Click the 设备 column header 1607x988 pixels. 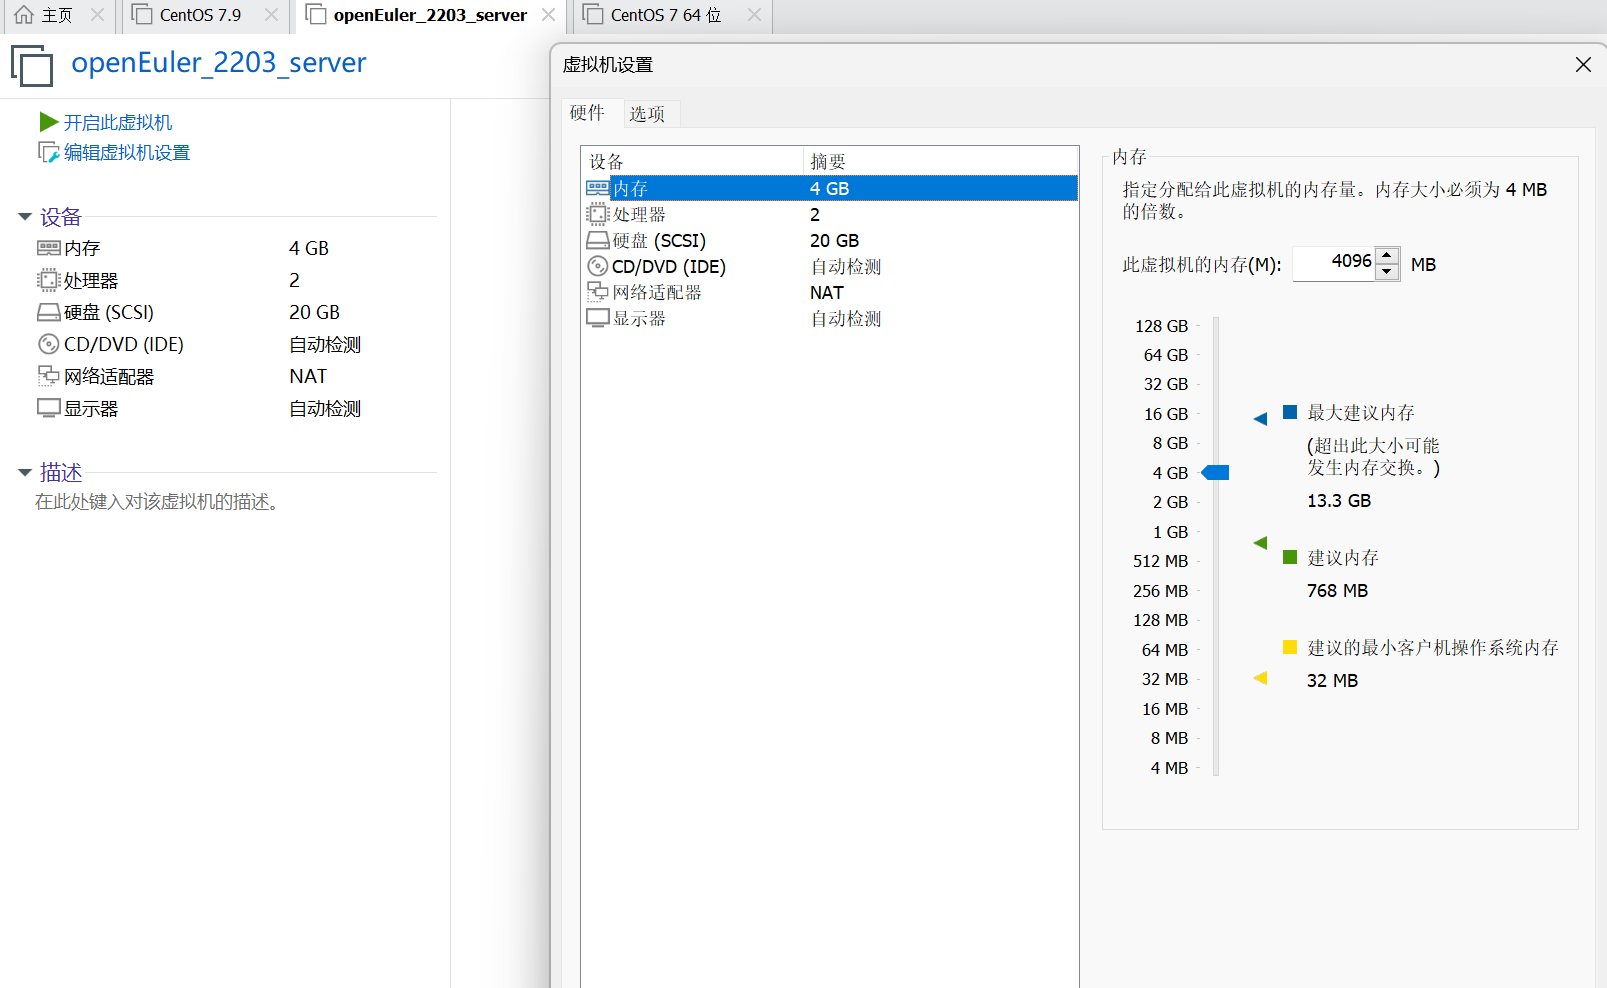pyautogui.click(x=693, y=161)
